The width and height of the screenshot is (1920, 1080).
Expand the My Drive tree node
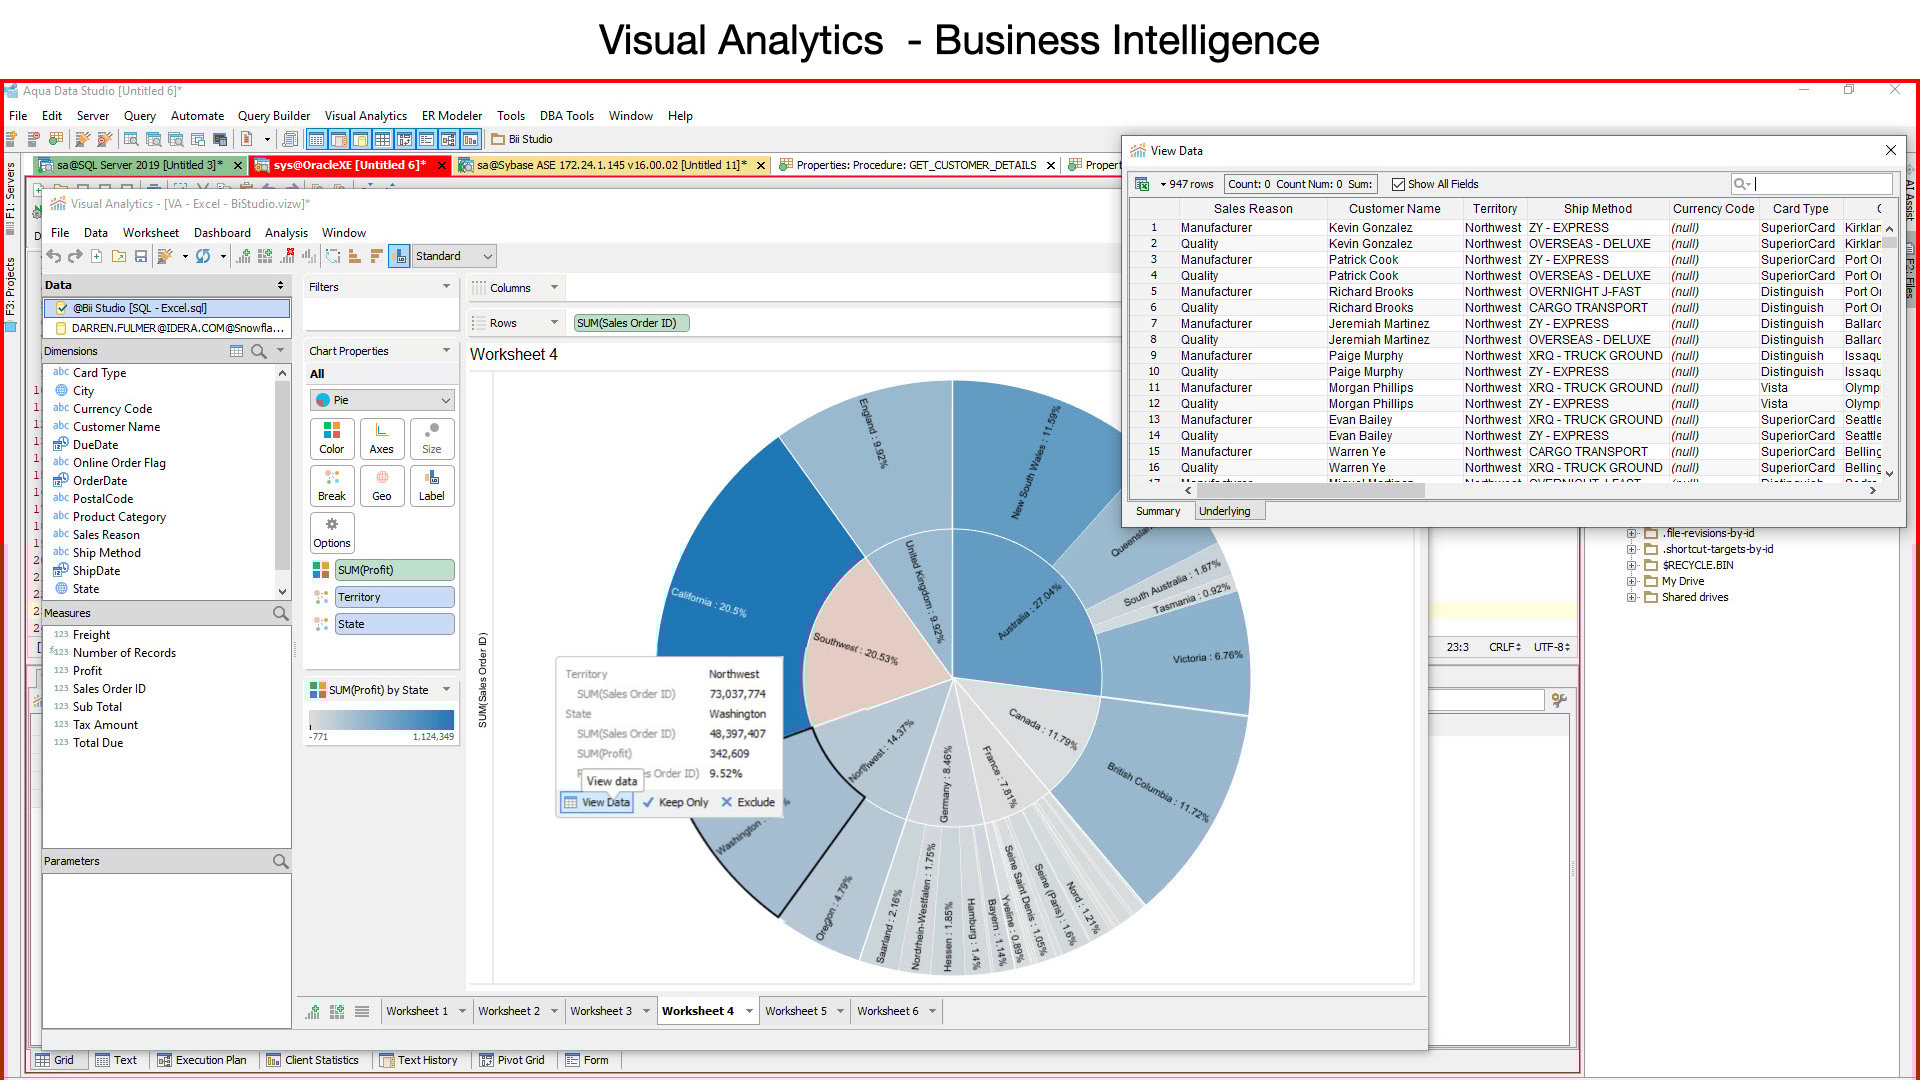pos(1631,581)
